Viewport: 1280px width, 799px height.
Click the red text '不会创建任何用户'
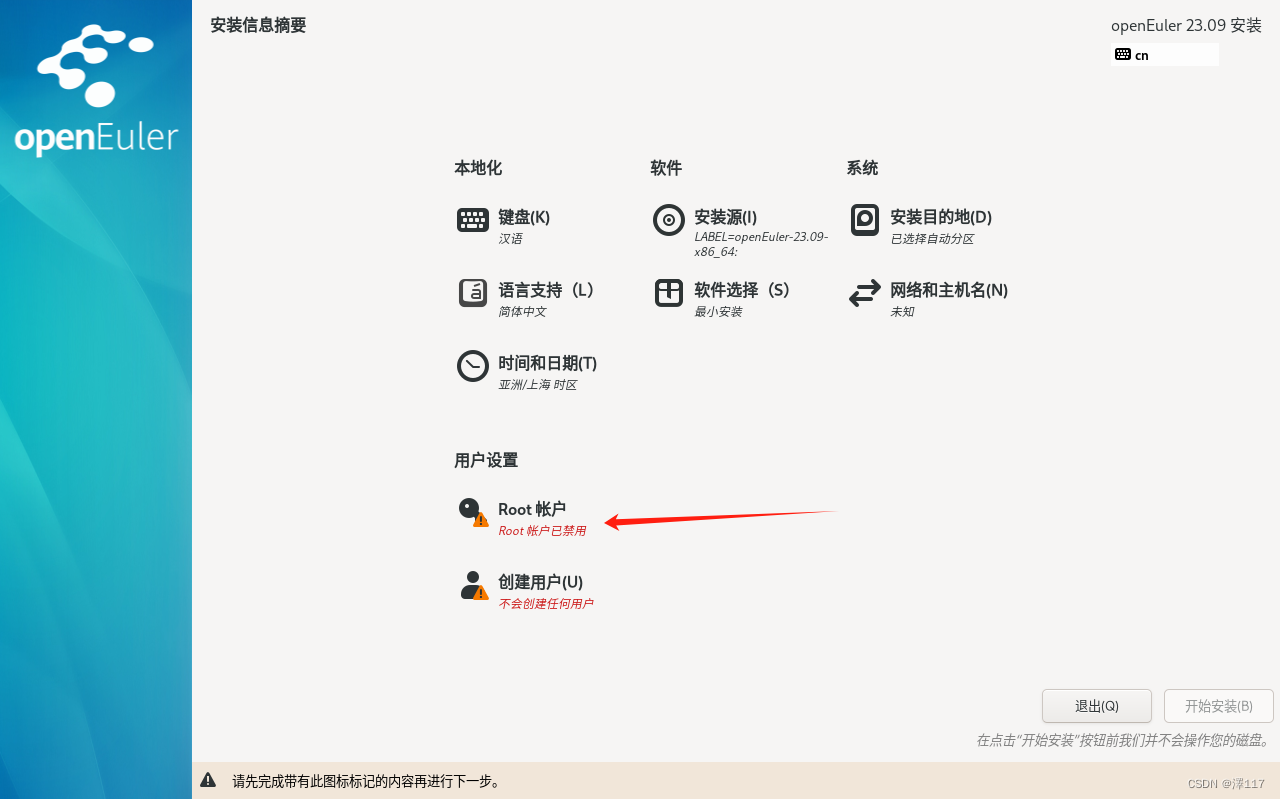[x=546, y=604]
